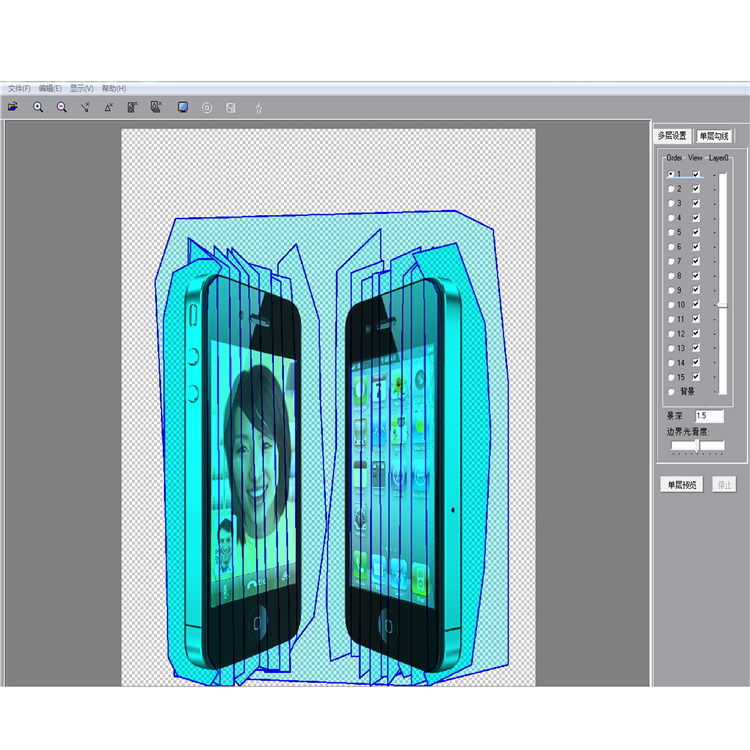Open the 显示(V) menu
750x750 pixels.
click(81, 89)
